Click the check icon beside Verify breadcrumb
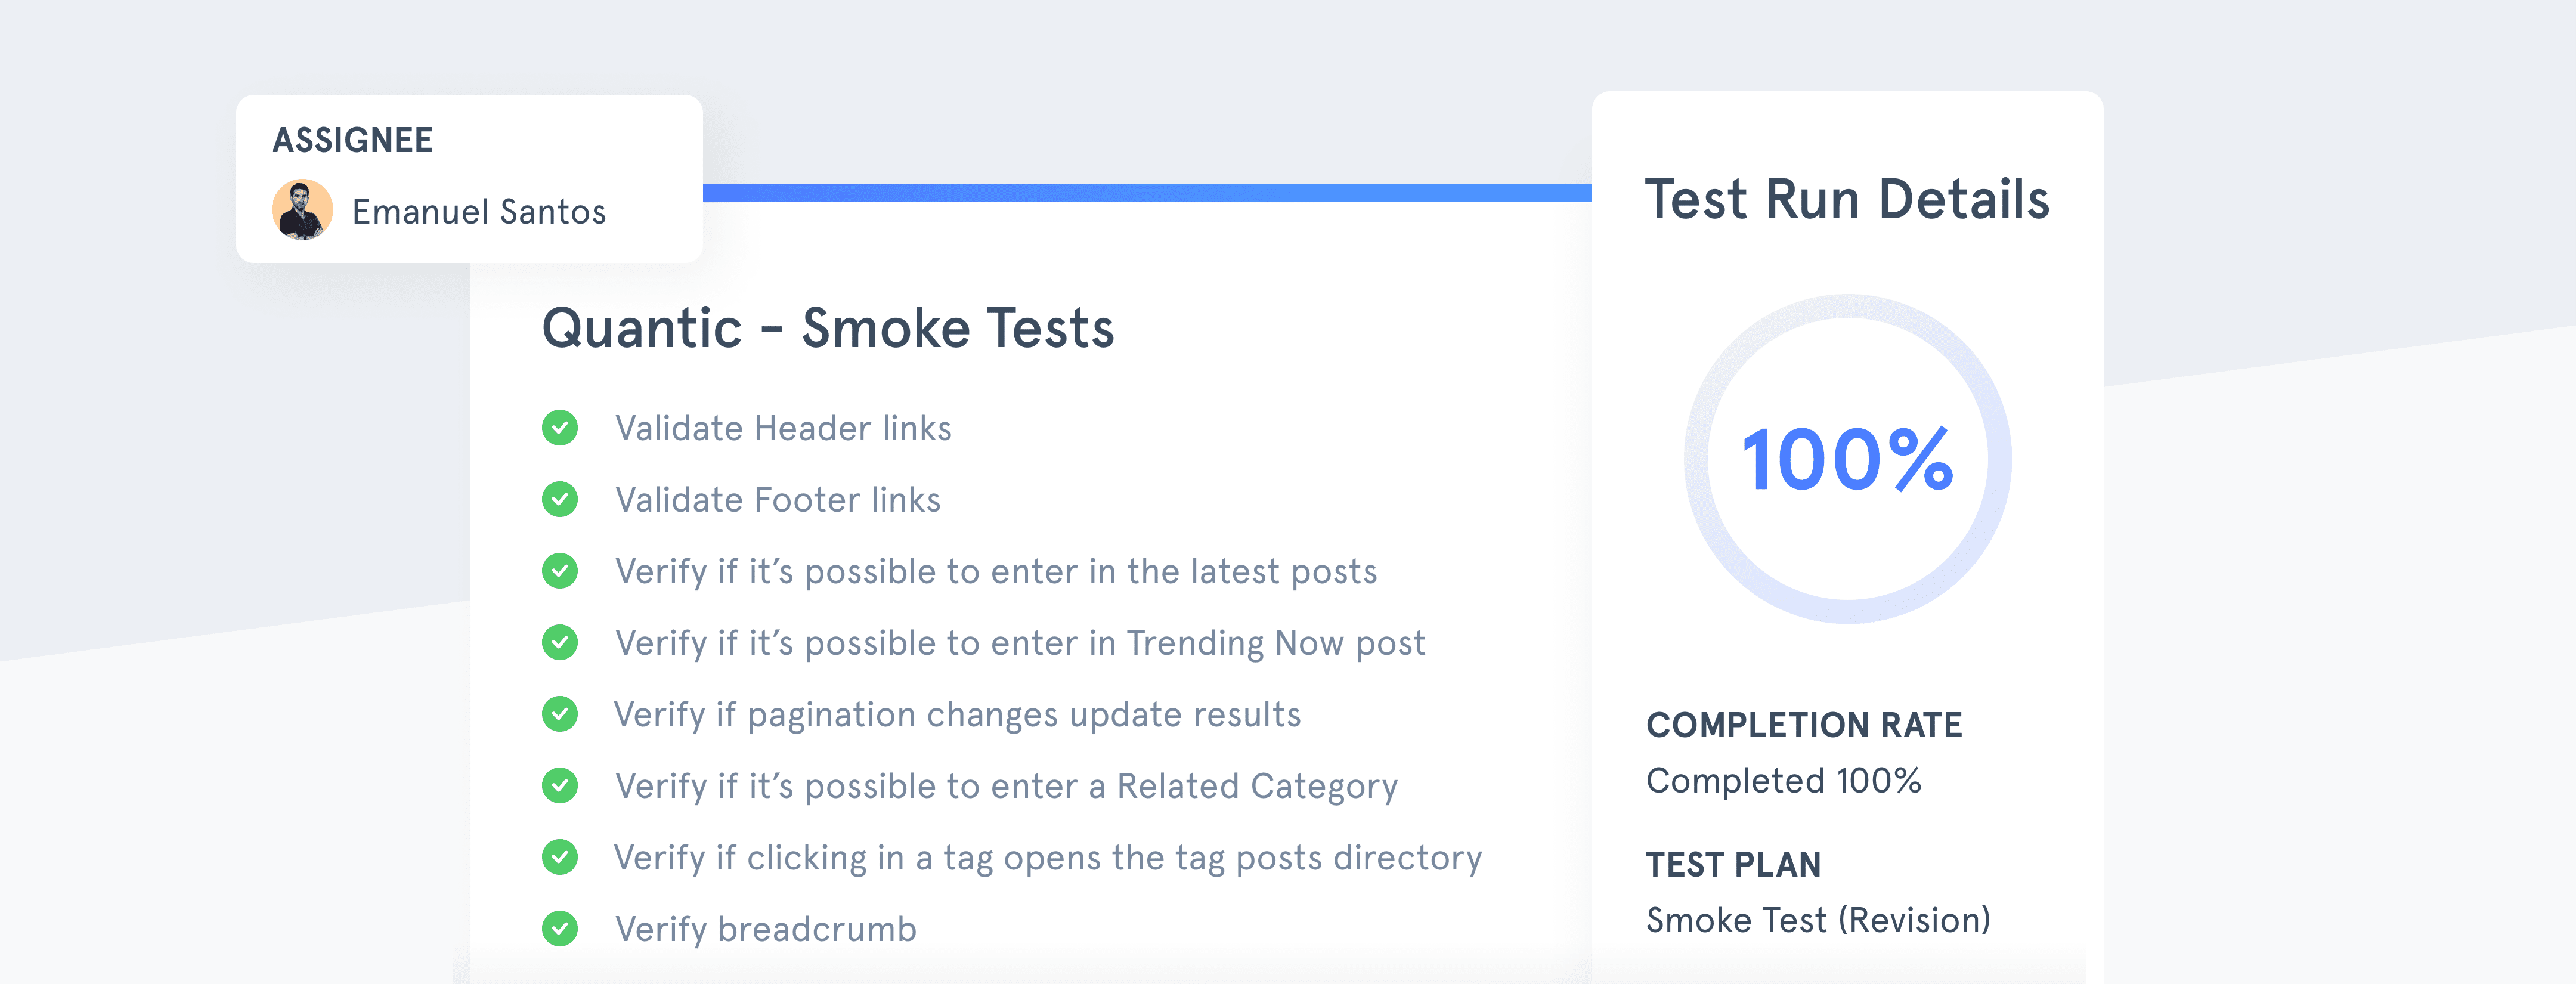2576x984 pixels. pyautogui.click(x=560, y=929)
